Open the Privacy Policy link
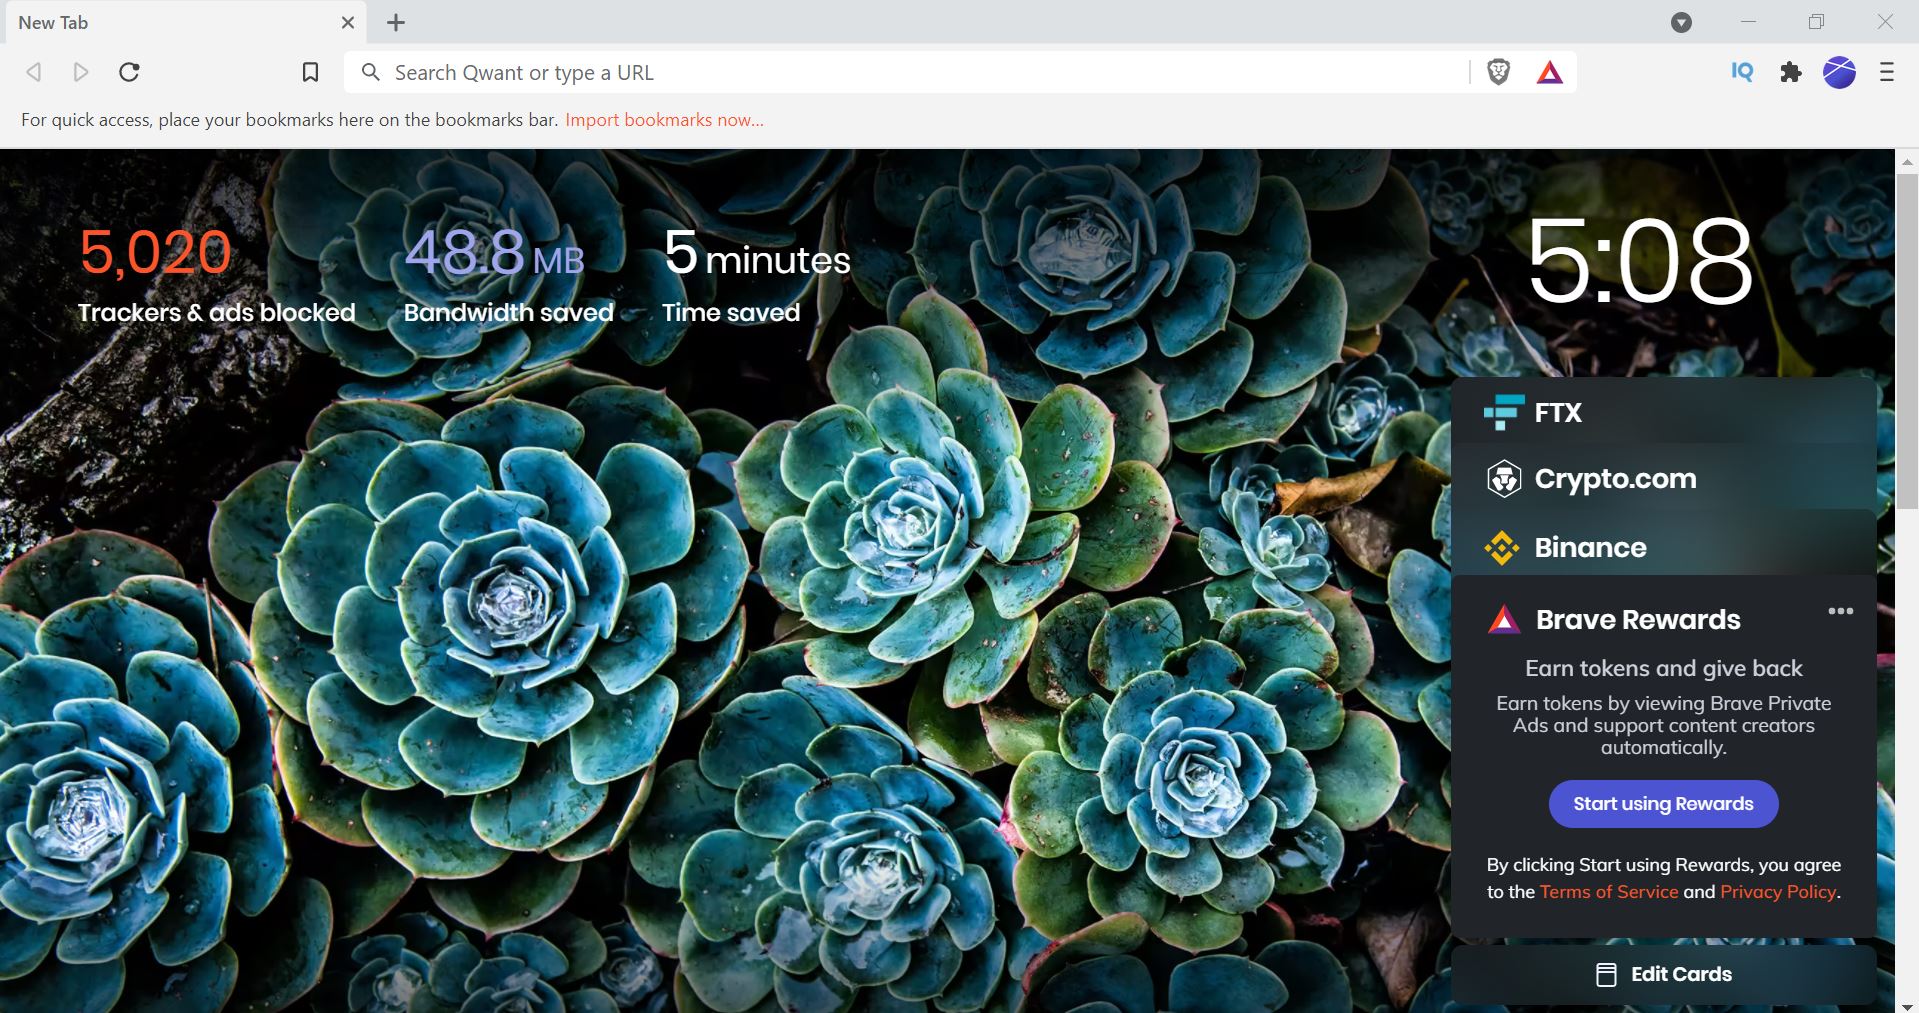The height and width of the screenshot is (1013, 1919). 1777,892
